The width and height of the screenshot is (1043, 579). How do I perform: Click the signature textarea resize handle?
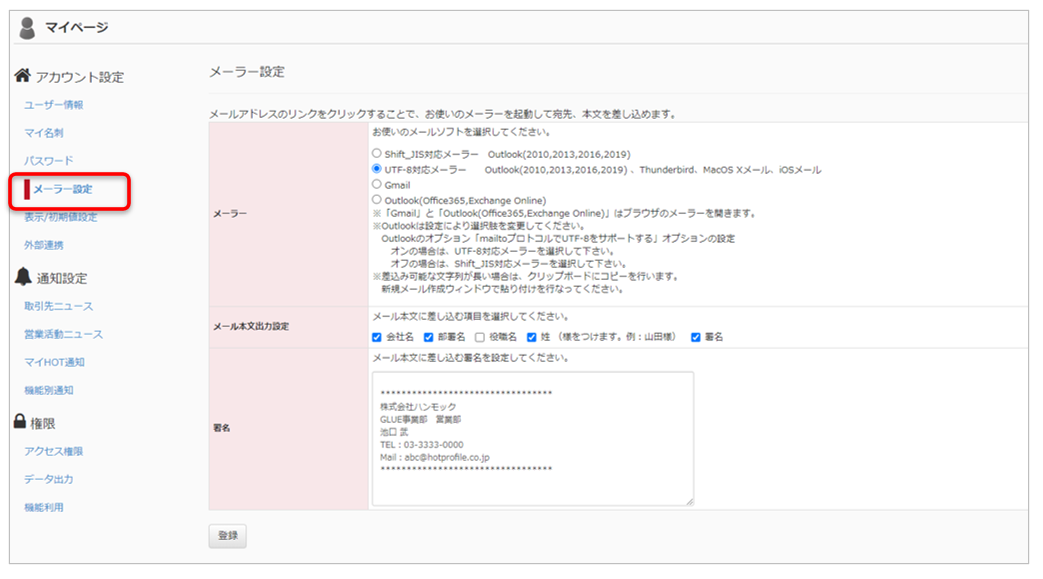click(690, 502)
